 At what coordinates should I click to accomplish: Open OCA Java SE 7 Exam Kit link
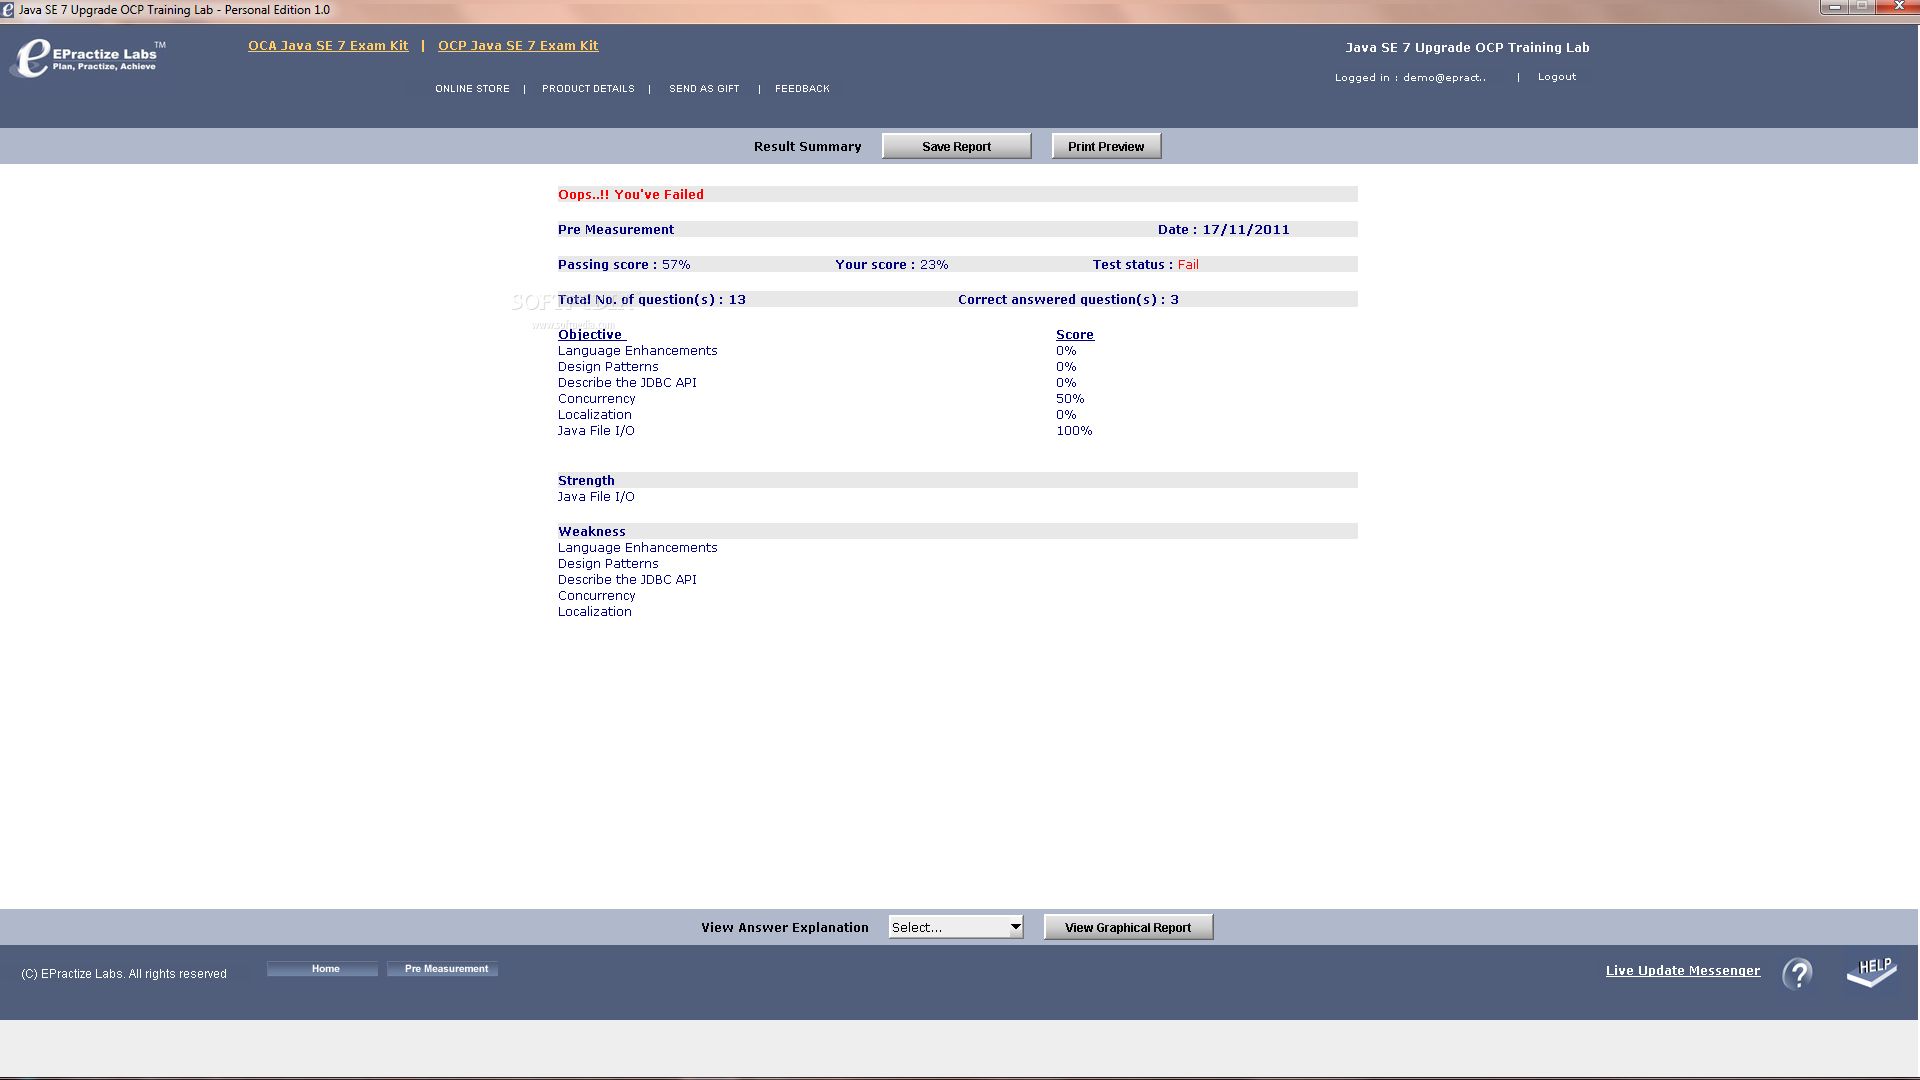pos(328,46)
